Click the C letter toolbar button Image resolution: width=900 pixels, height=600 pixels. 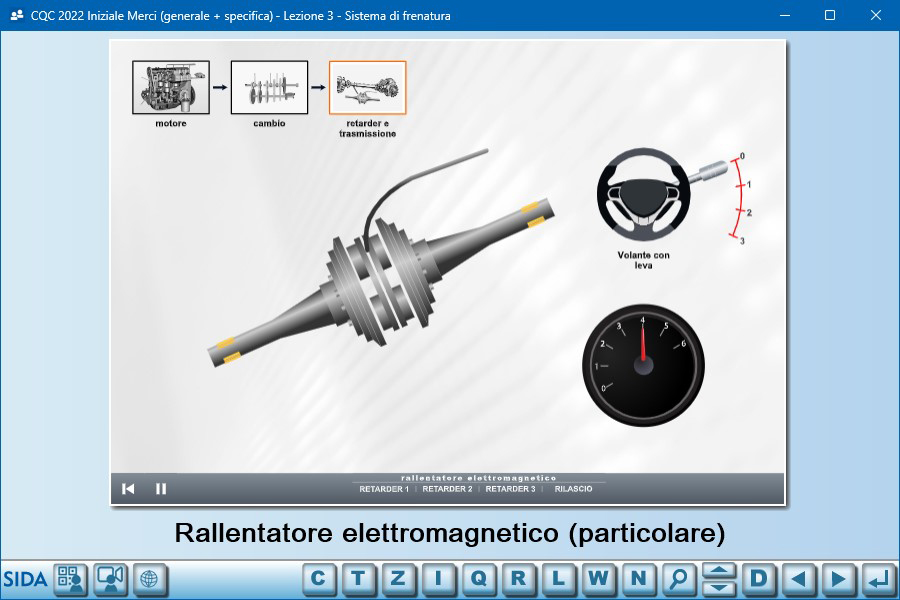click(319, 578)
